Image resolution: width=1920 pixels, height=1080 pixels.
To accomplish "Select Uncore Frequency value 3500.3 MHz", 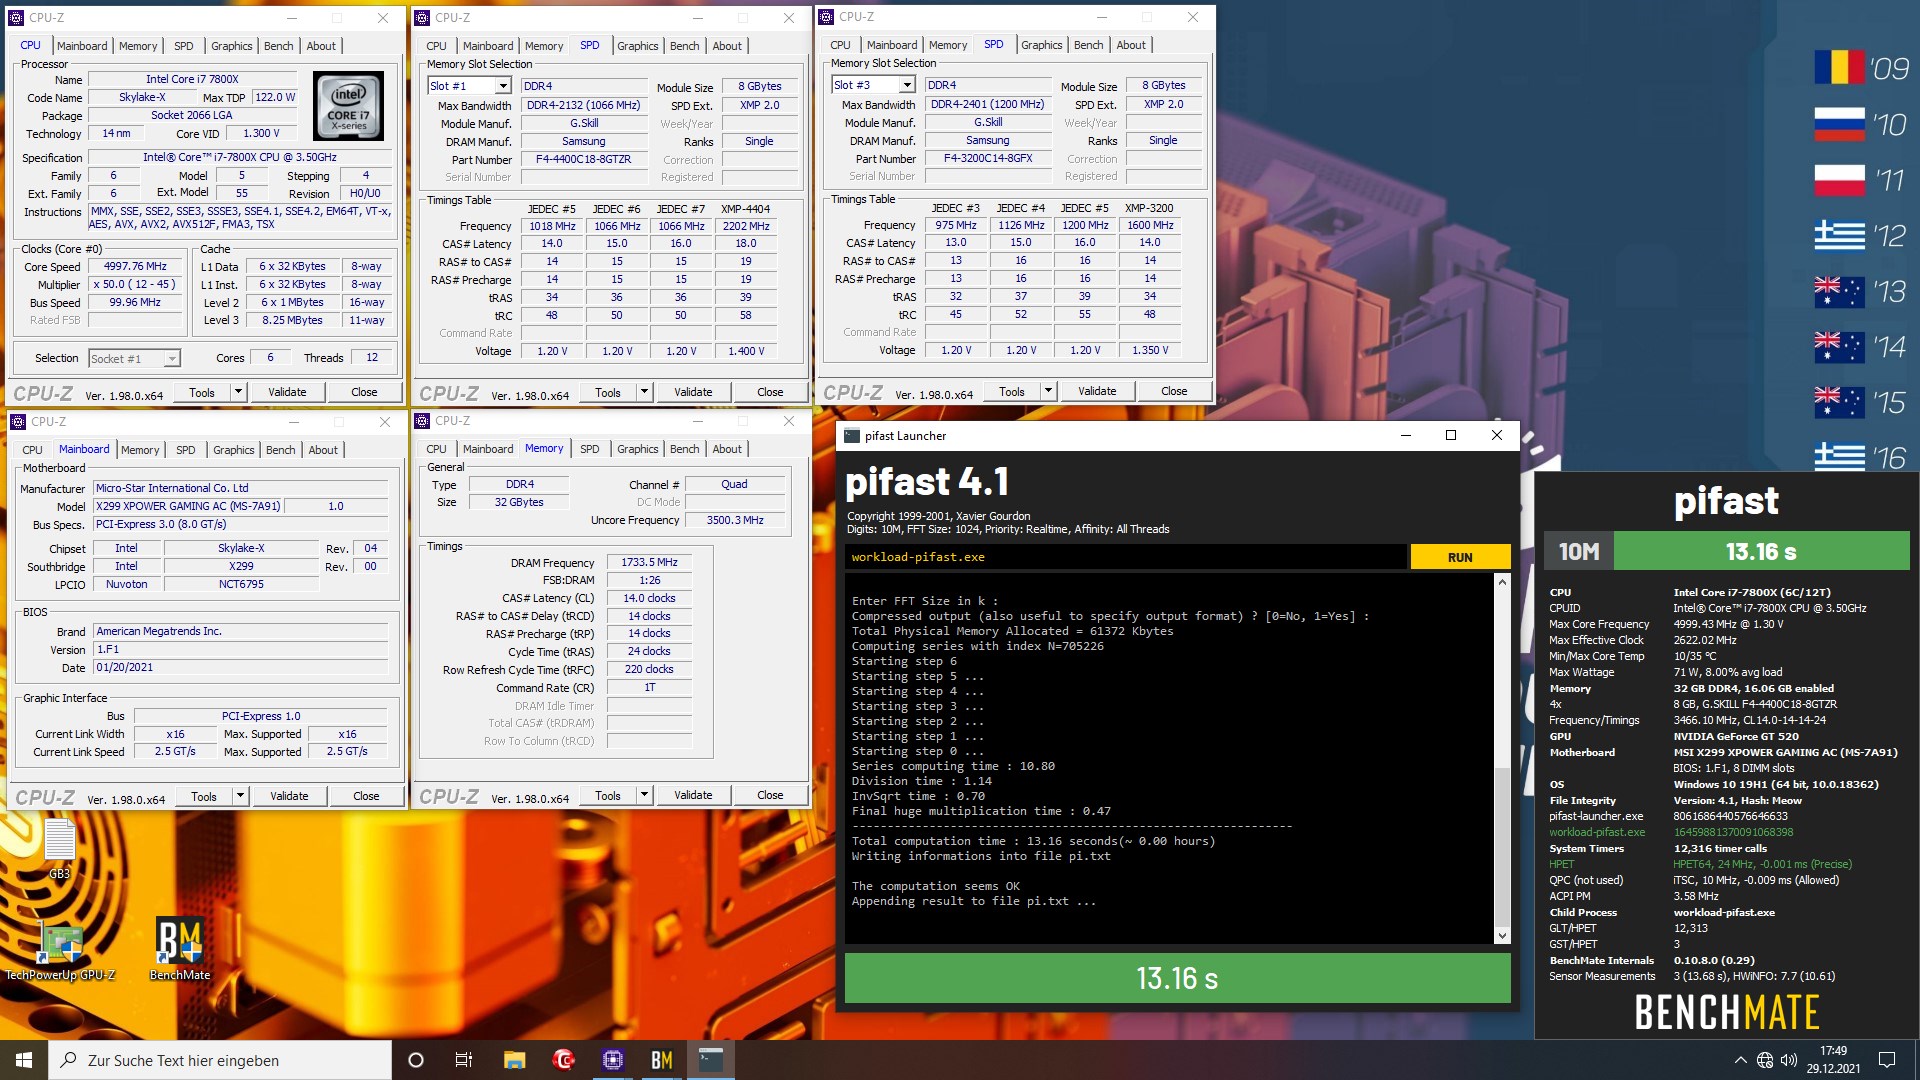I will click(735, 520).
